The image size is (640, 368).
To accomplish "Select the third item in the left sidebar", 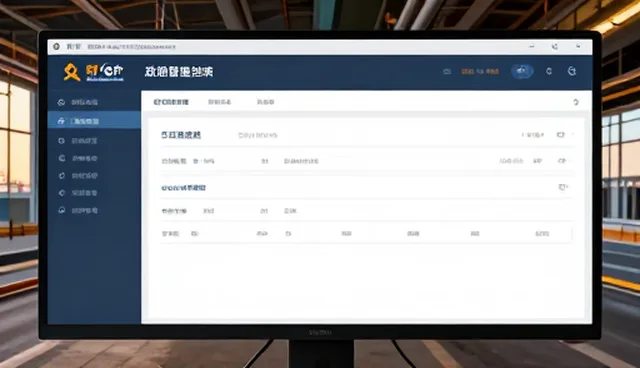I will click(x=94, y=141).
